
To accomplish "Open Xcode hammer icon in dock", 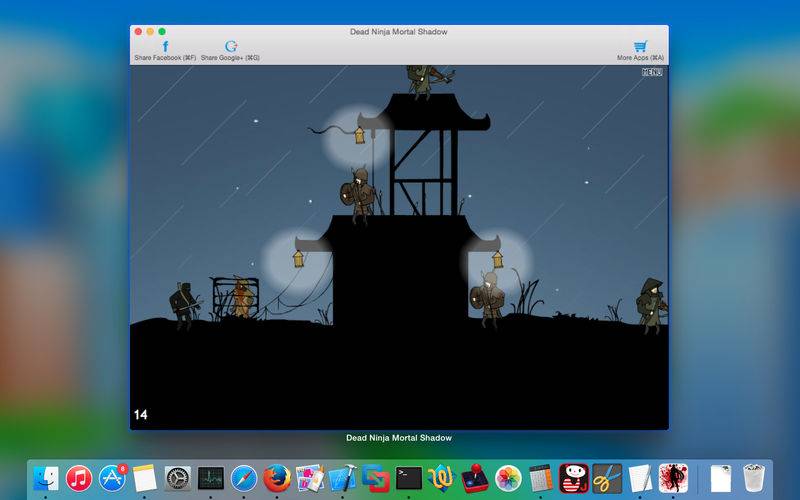I will [343, 479].
